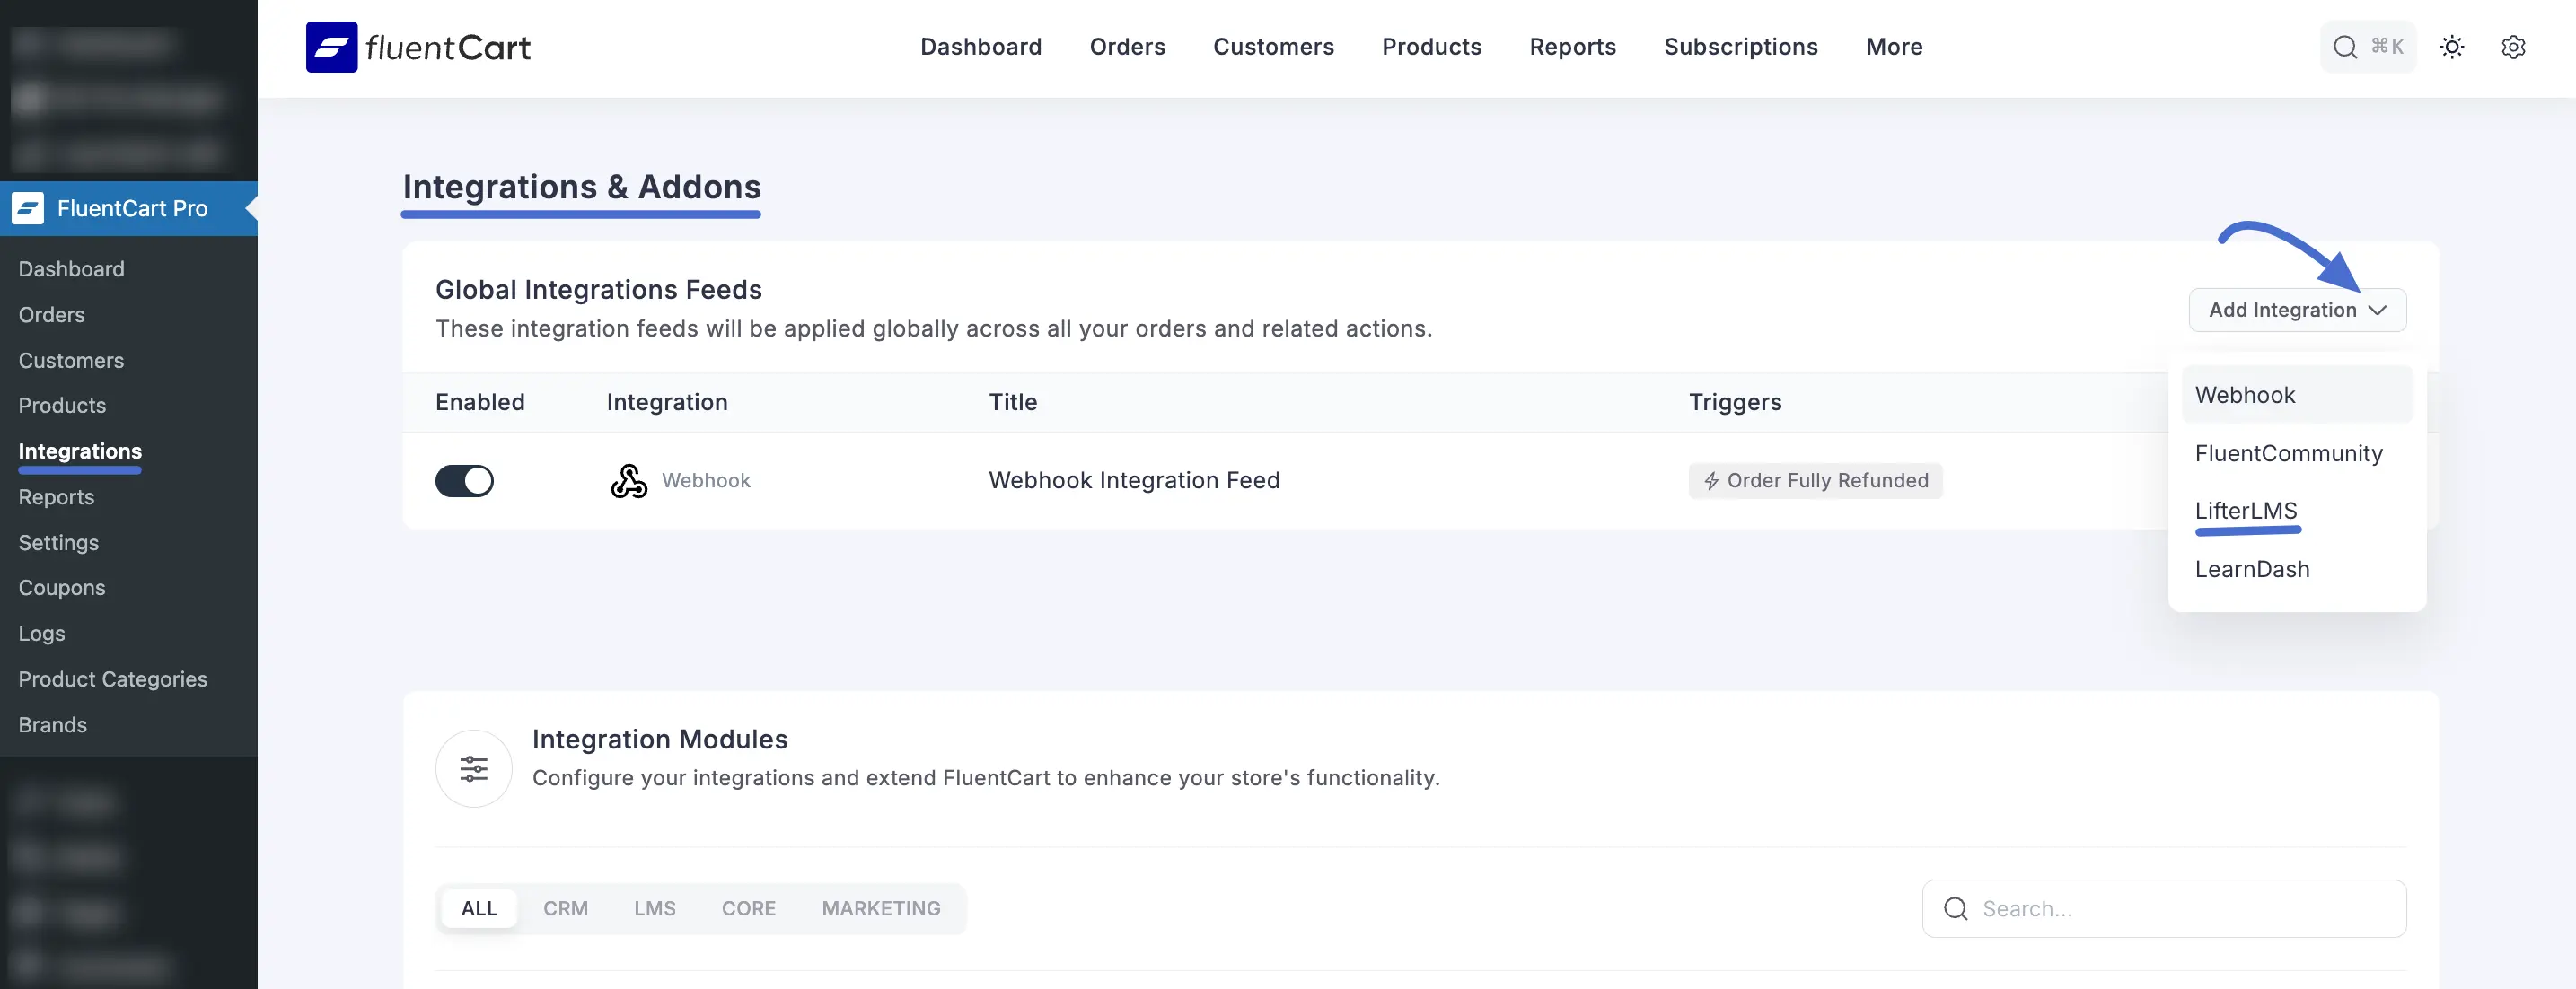Choose LifterLMS from the integration dropdown
Image resolution: width=2576 pixels, height=989 pixels.
(x=2245, y=511)
